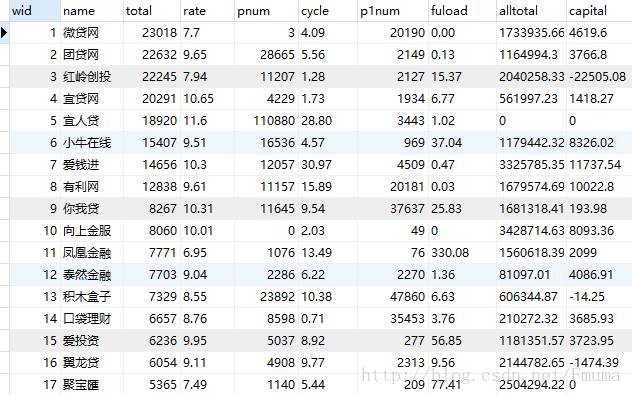
Task: Select pnum value 110880
Action: pyautogui.click(x=274, y=121)
